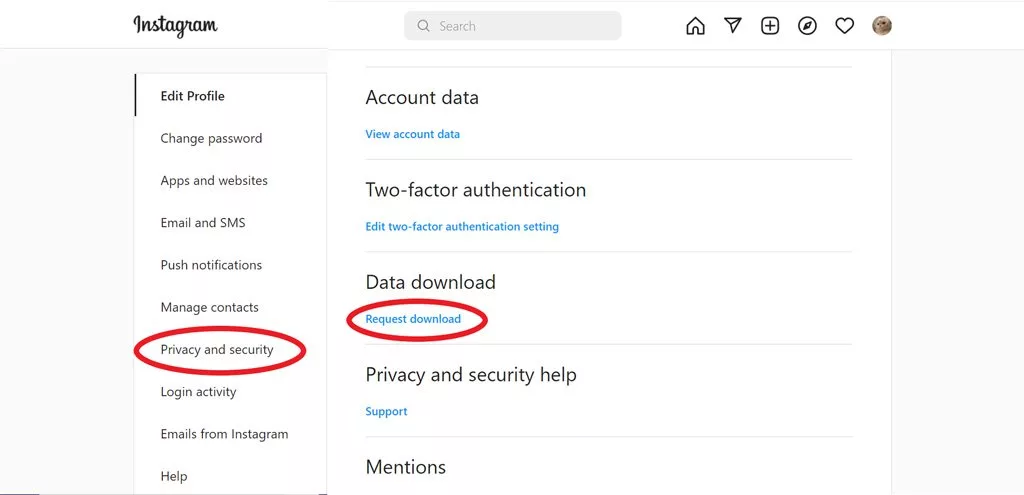
Task: Open Apps and websites settings
Action: point(214,181)
